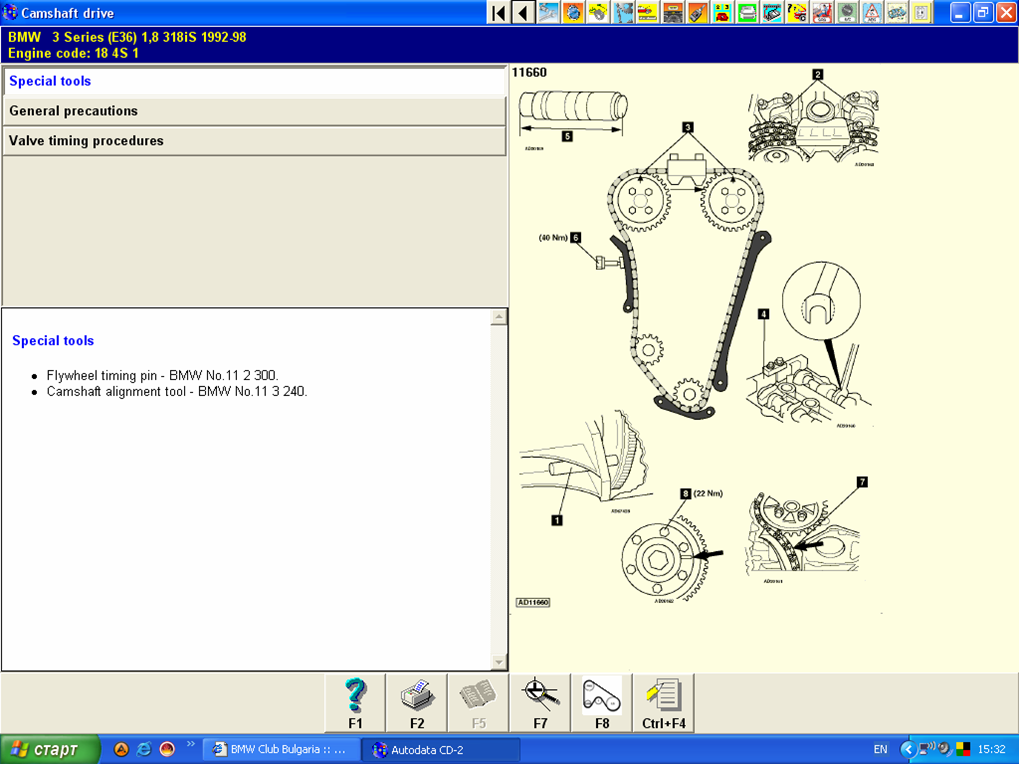Launch the orange 'A' quick launch icon
Image resolution: width=1019 pixels, height=764 pixels.
121,749
